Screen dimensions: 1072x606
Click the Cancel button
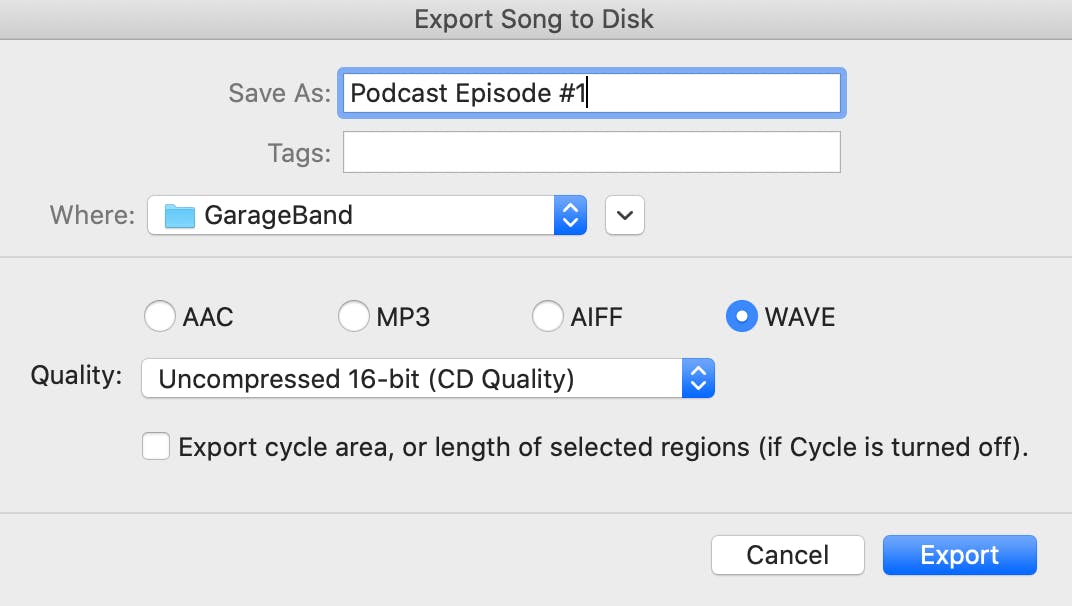click(787, 554)
